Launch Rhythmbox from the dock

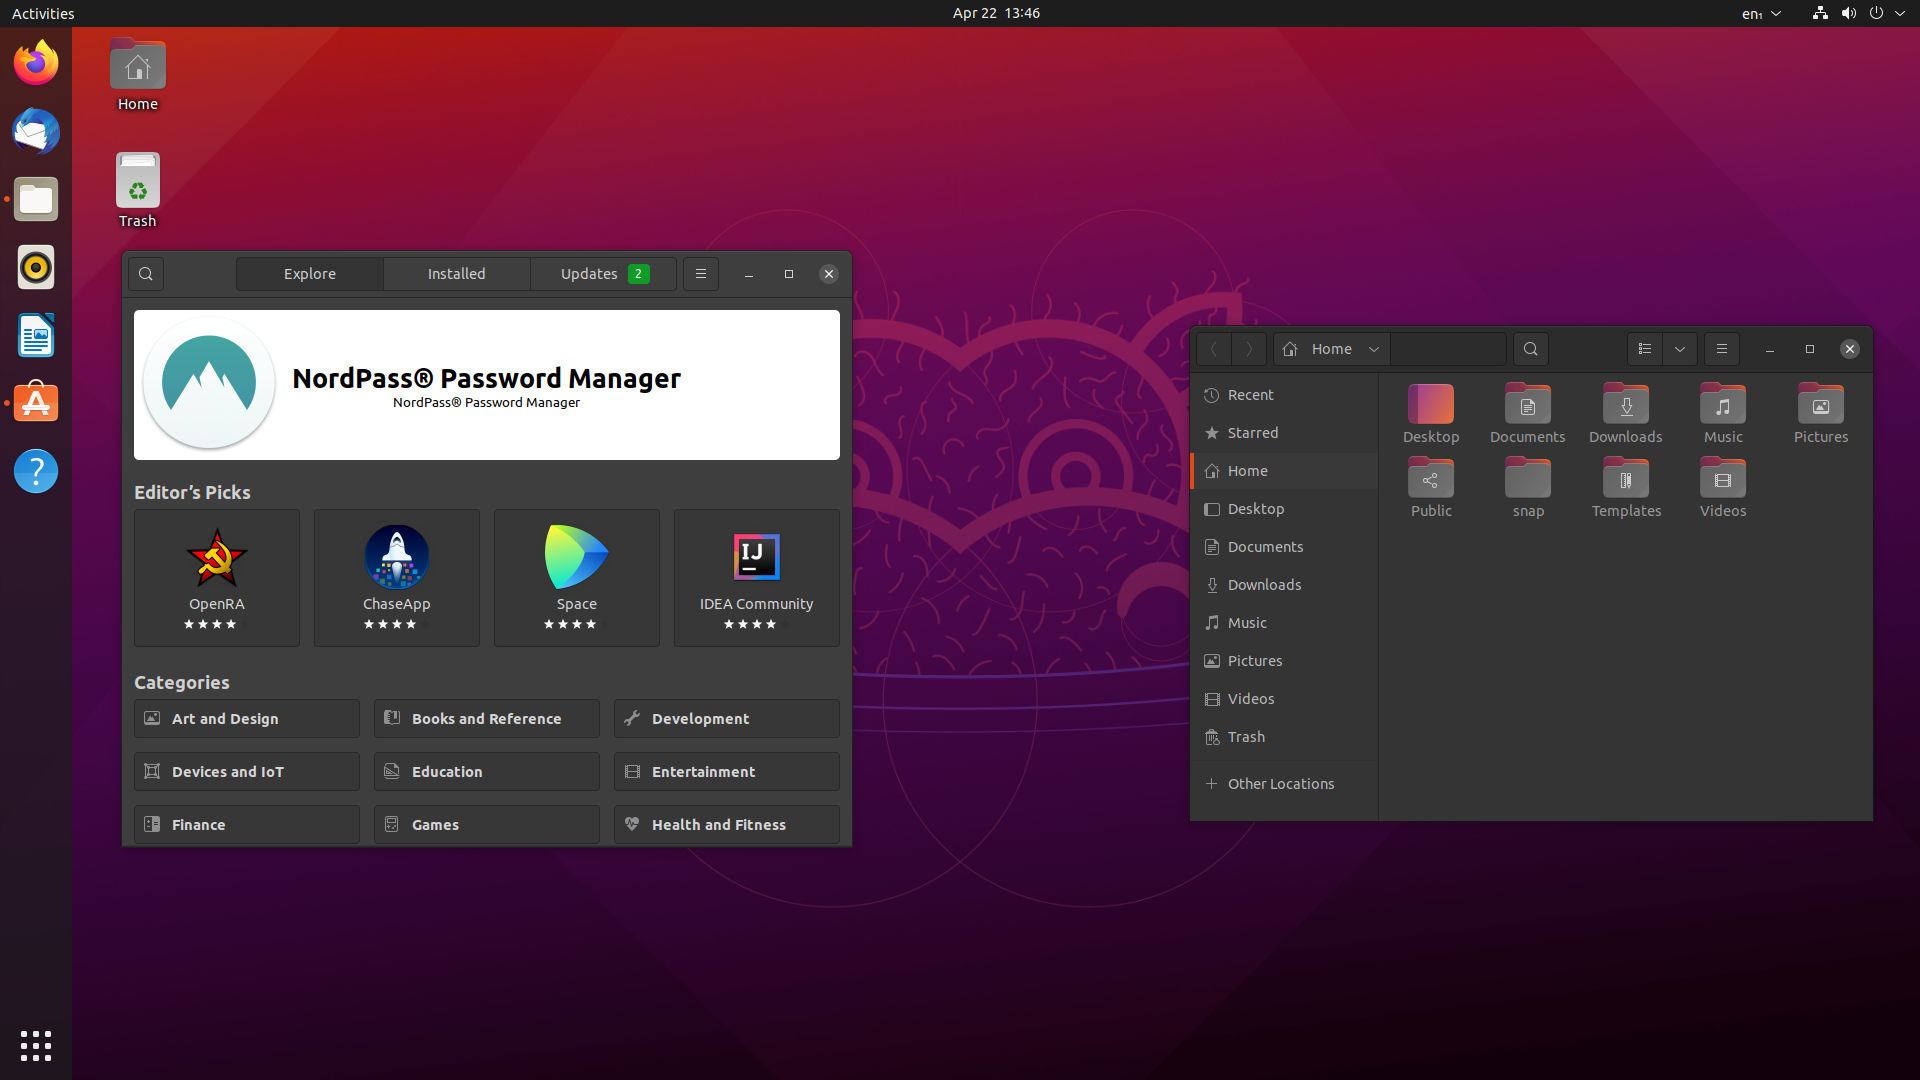(x=36, y=267)
